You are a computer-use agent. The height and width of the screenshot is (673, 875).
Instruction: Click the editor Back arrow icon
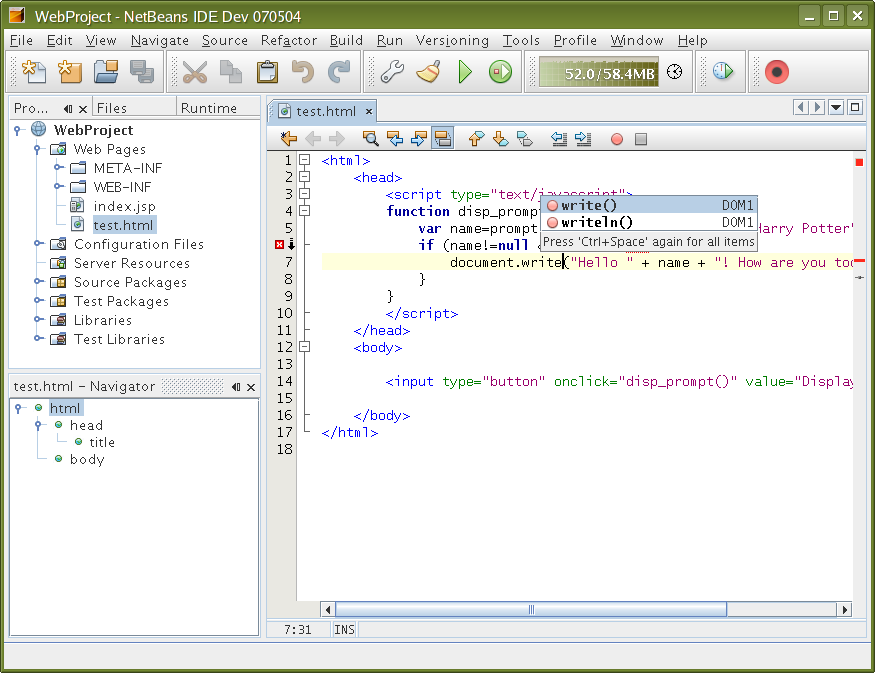(x=313, y=138)
